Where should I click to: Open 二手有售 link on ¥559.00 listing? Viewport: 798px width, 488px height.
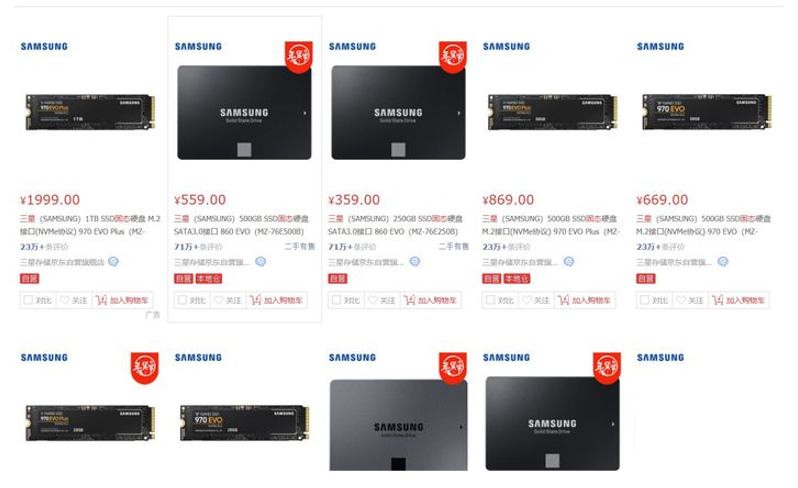click(299, 246)
